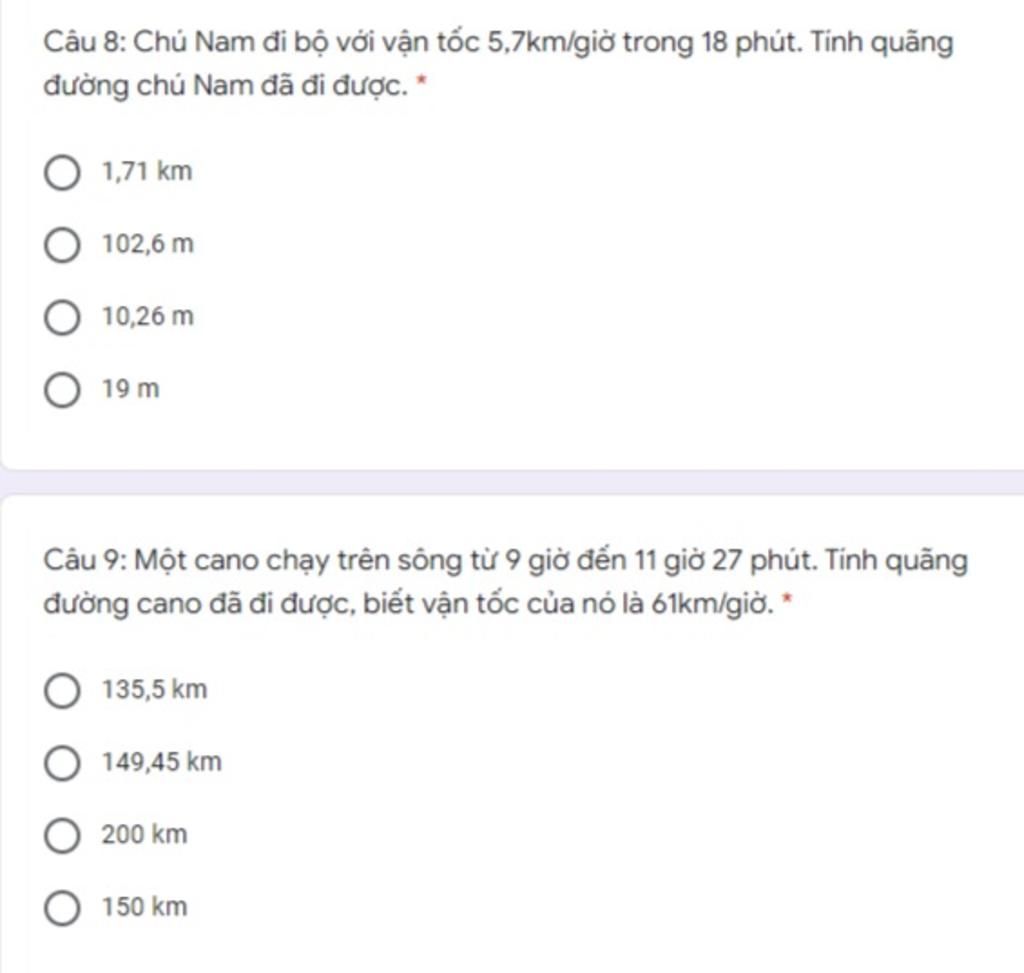Choose the 149,45 km radio circle
Screen dimensions: 1024x973
[62, 763]
